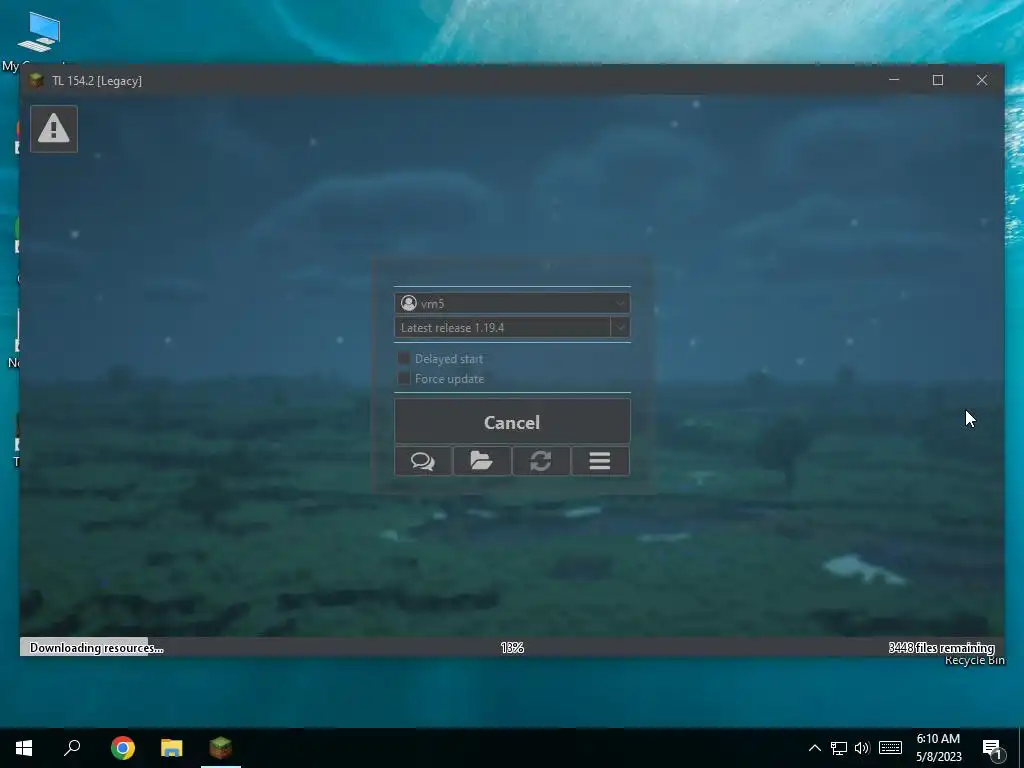
Task: Click the download progress bar at 13%
Action: (512, 647)
